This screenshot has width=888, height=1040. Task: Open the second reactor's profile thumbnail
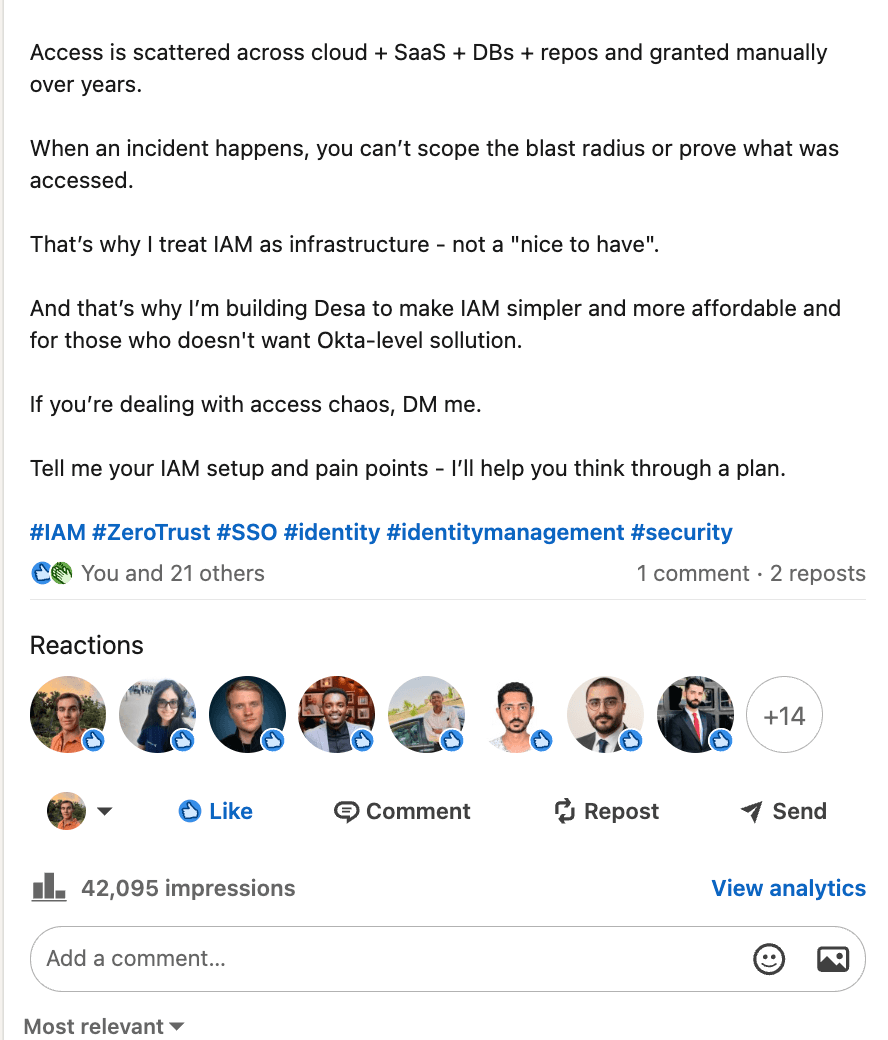click(x=157, y=714)
